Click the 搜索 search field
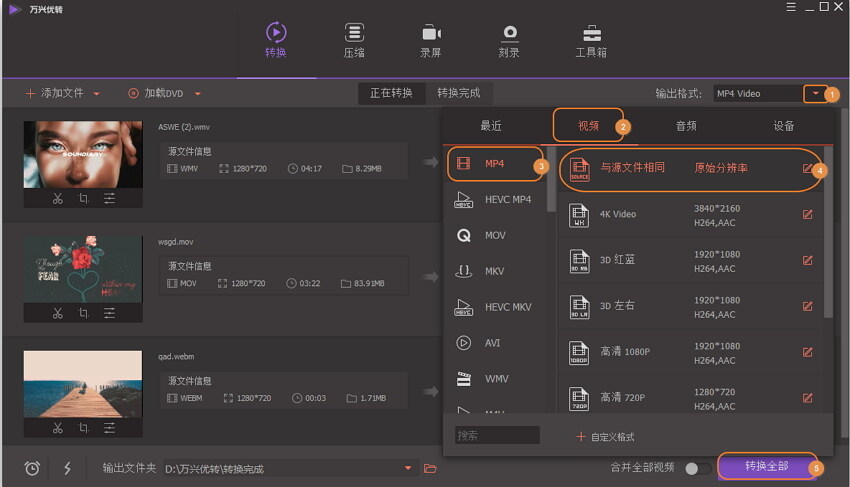The width and height of the screenshot is (850, 487). [x=497, y=436]
